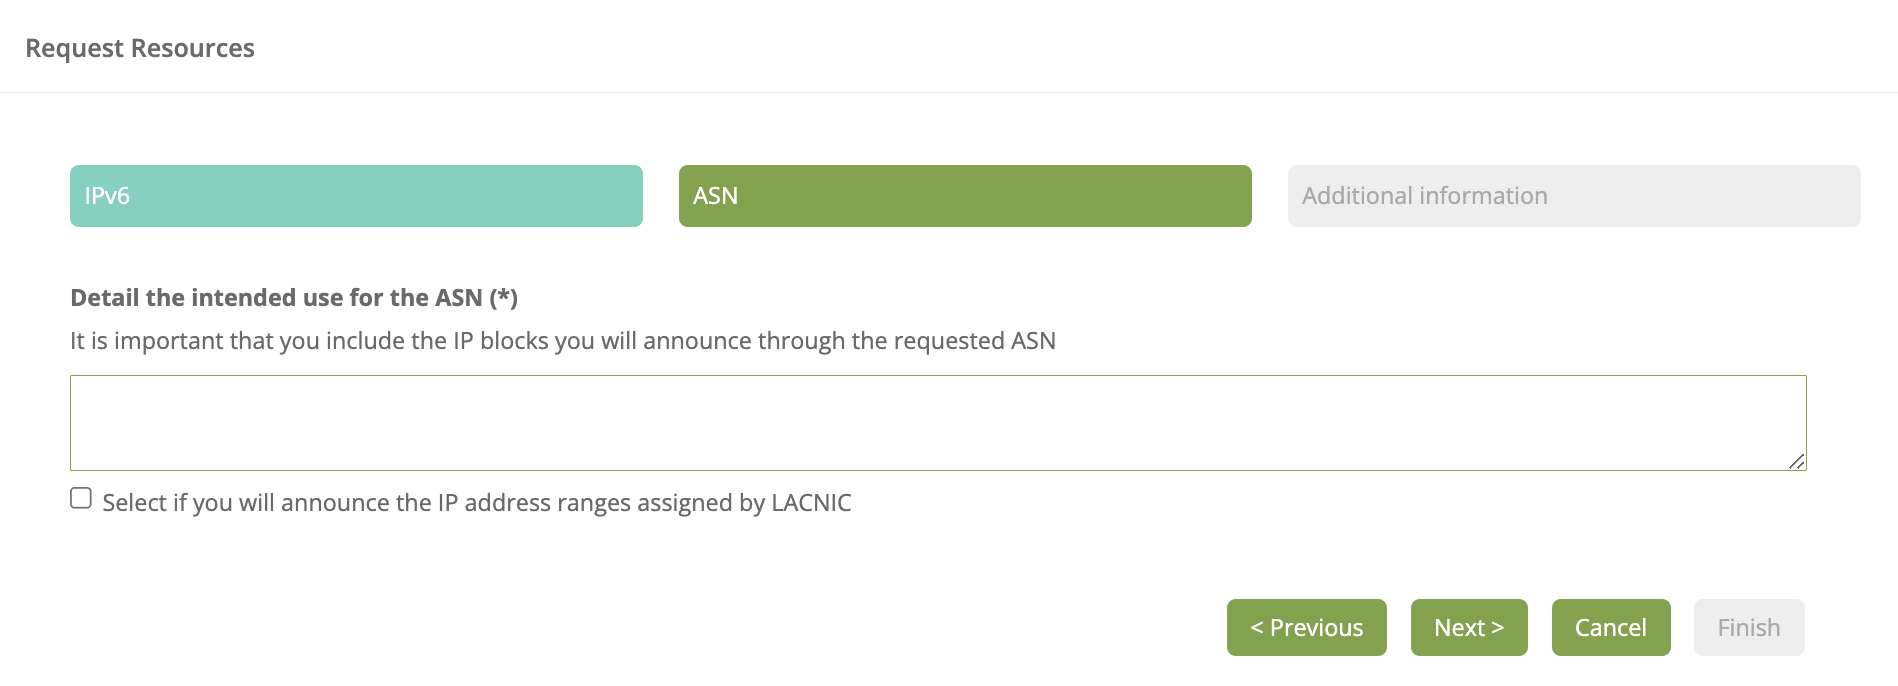Click the required asterisk (*) in the ASN label

click(x=504, y=298)
